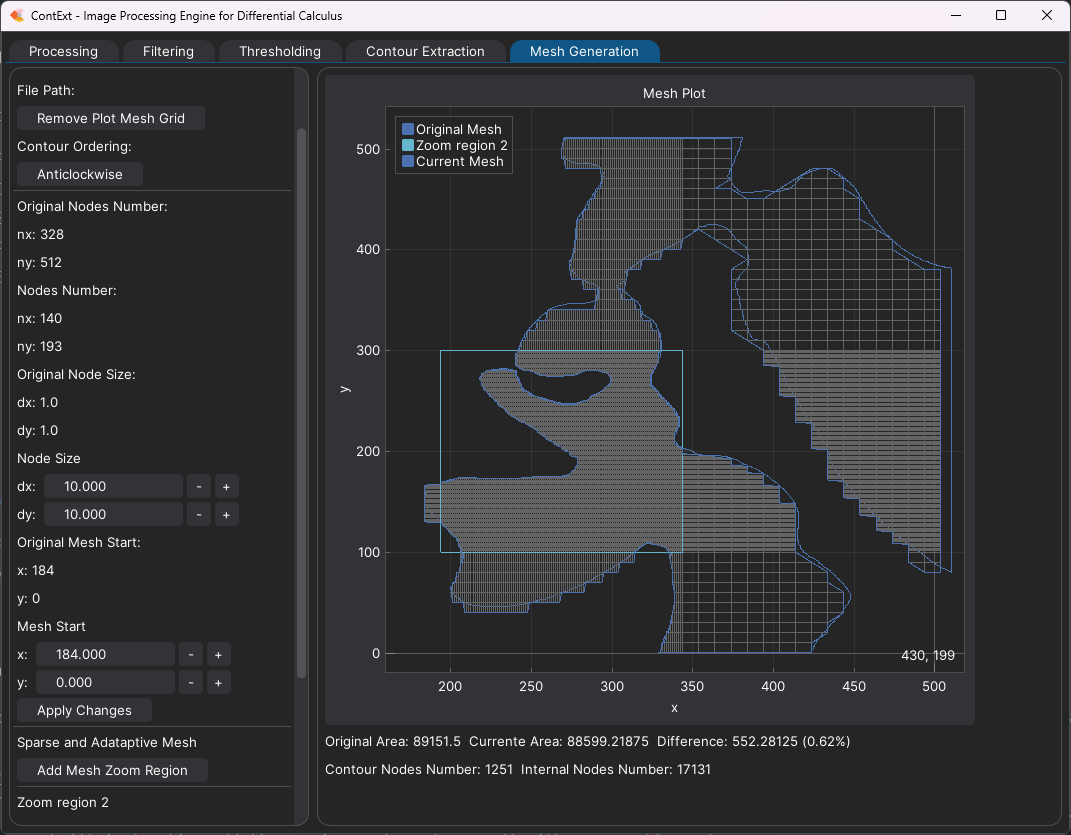Increase Node Size dx with plus
The image size is (1071, 835).
click(x=226, y=487)
